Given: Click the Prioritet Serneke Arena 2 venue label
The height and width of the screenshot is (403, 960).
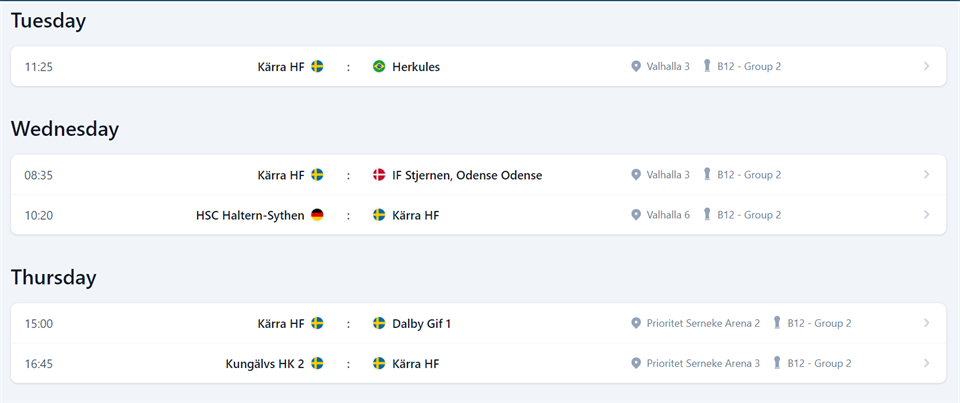Looking at the screenshot, I should pyautogui.click(x=703, y=324).
